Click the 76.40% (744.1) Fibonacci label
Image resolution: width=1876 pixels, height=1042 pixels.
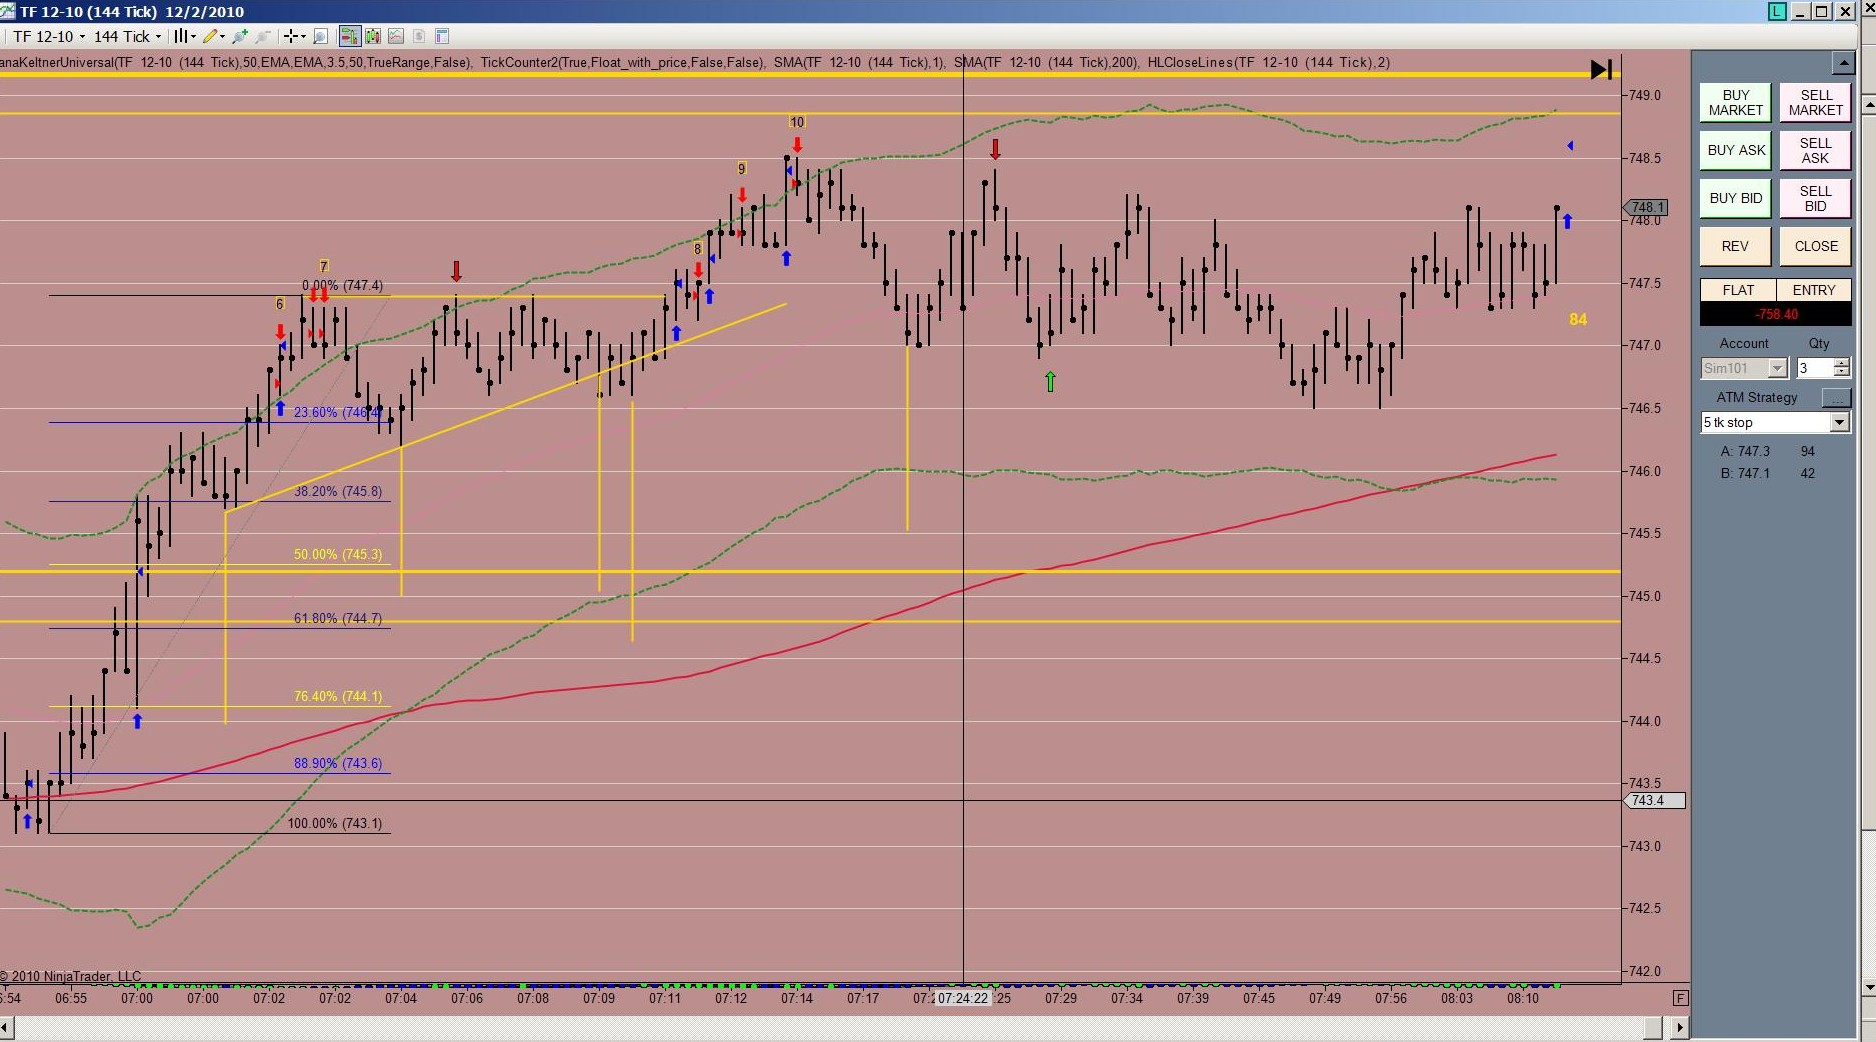(x=337, y=696)
